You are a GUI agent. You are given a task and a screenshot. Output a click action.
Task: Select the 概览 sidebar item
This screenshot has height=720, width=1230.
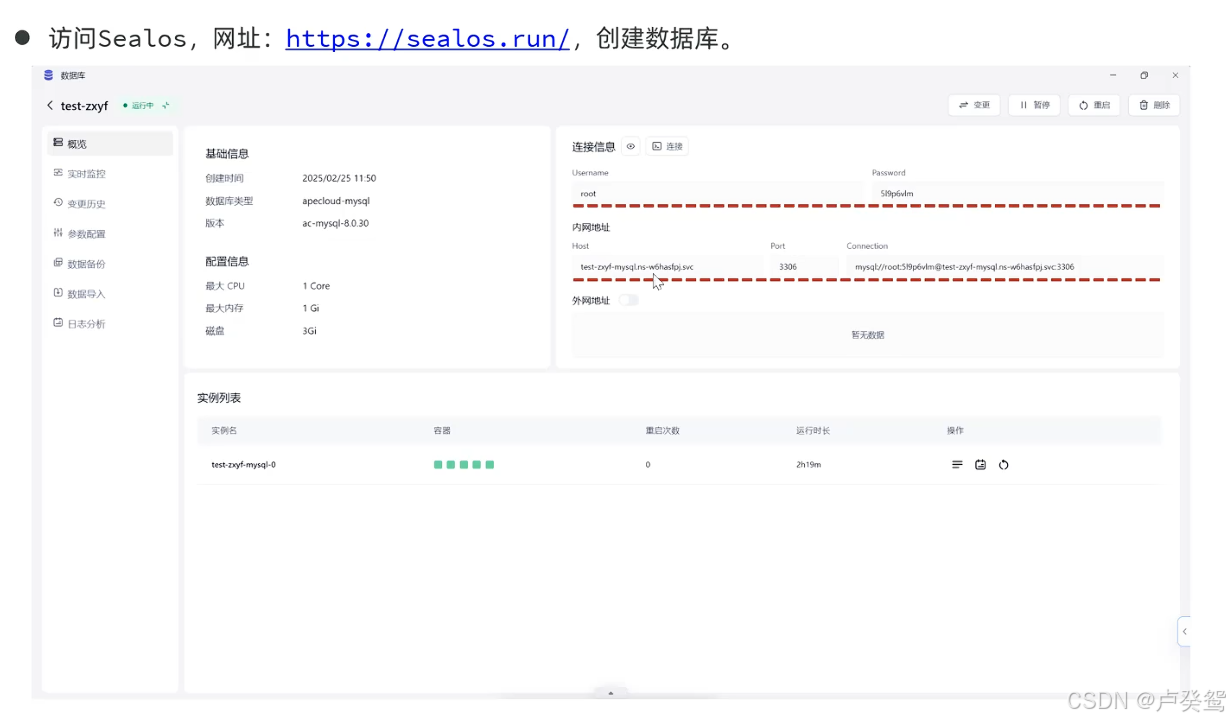point(110,143)
